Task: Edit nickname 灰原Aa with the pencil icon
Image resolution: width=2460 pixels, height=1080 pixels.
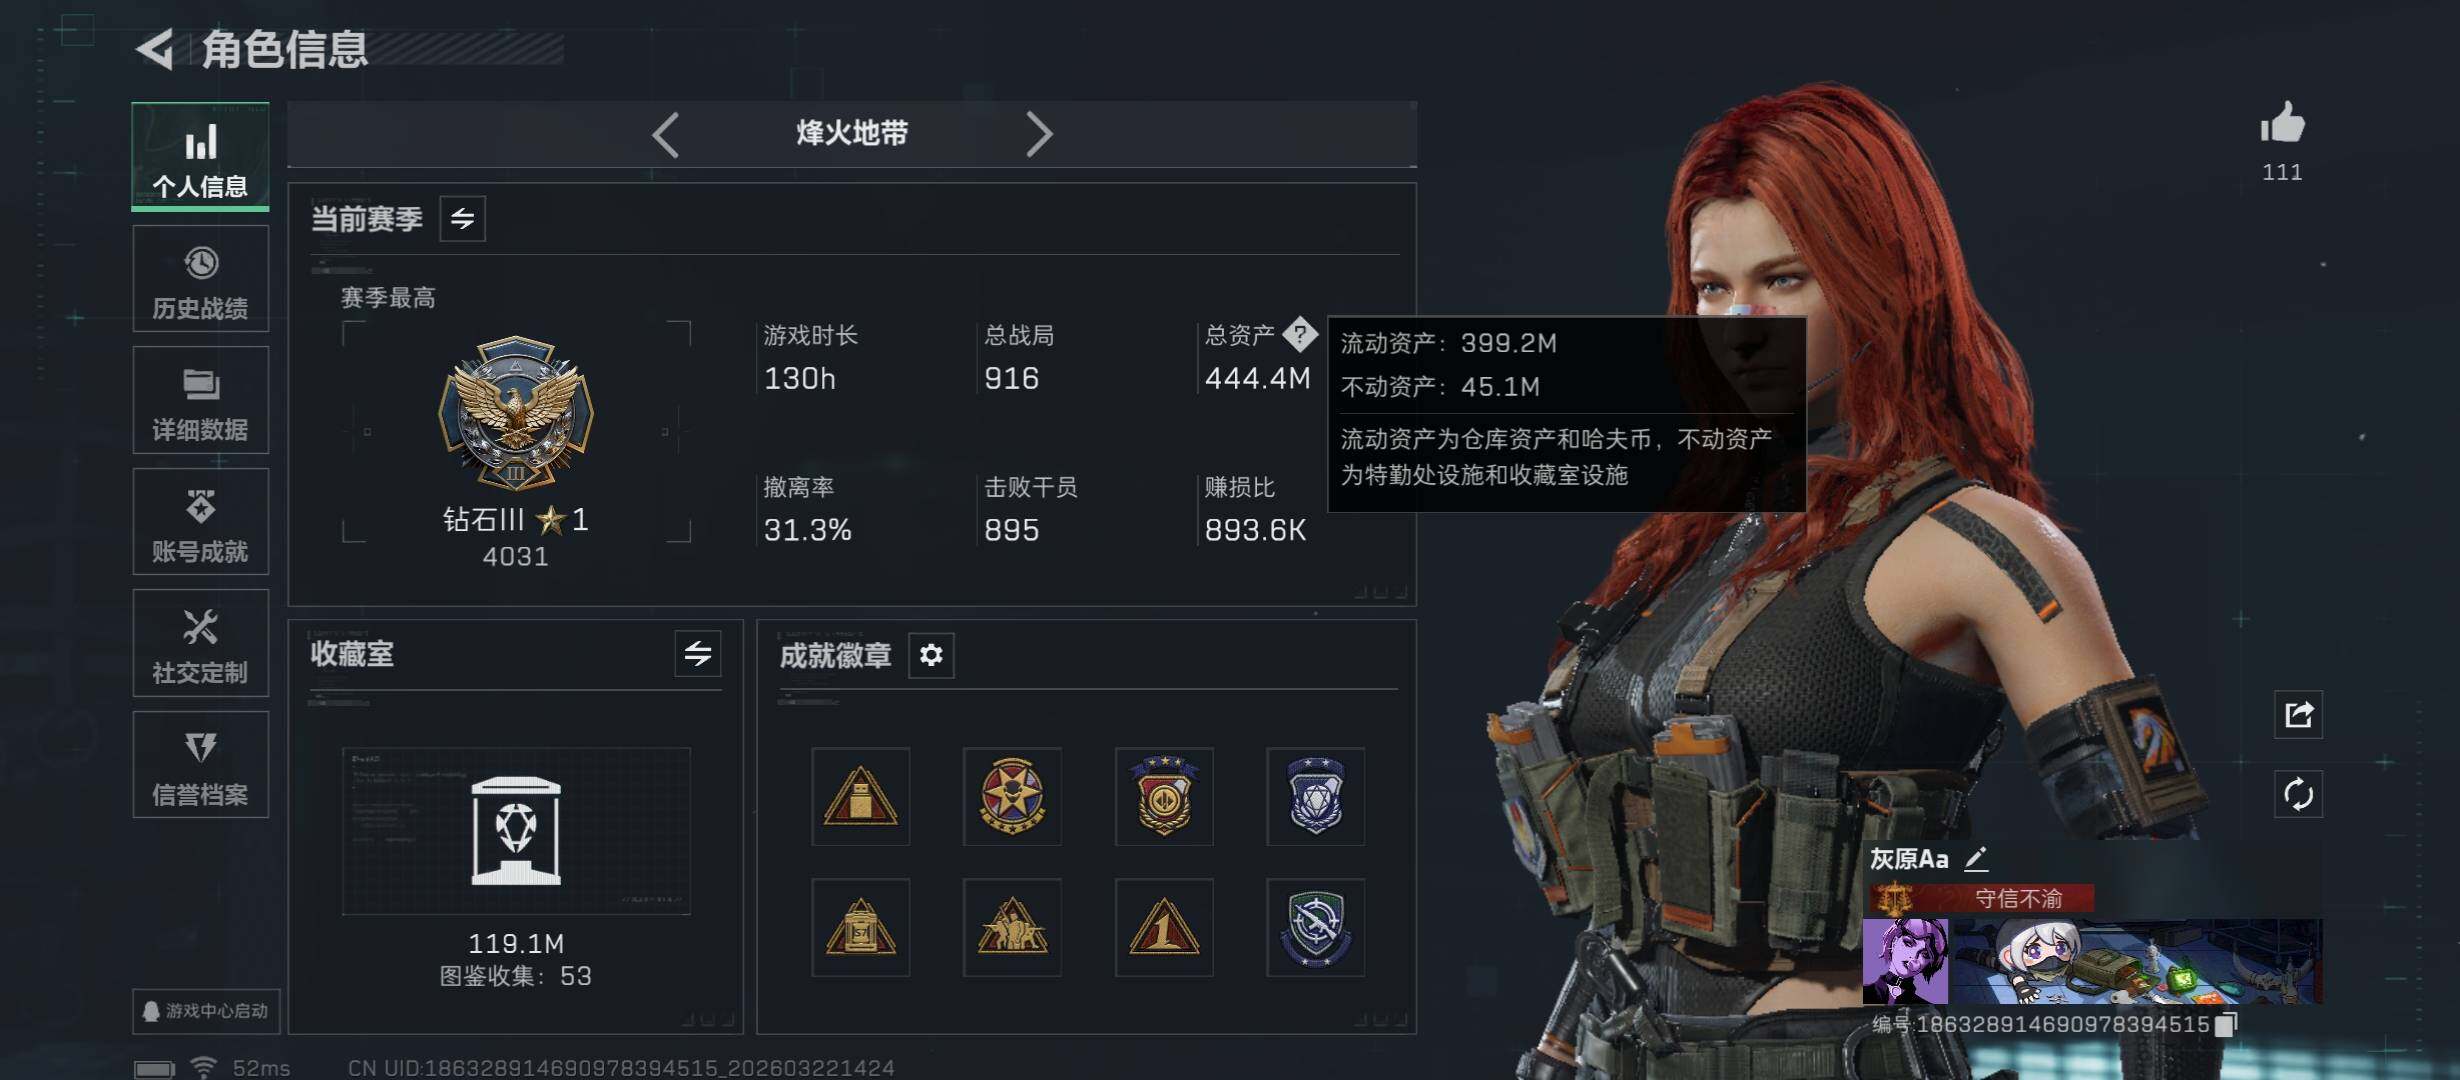Action: pyautogui.click(x=1976, y=859)
